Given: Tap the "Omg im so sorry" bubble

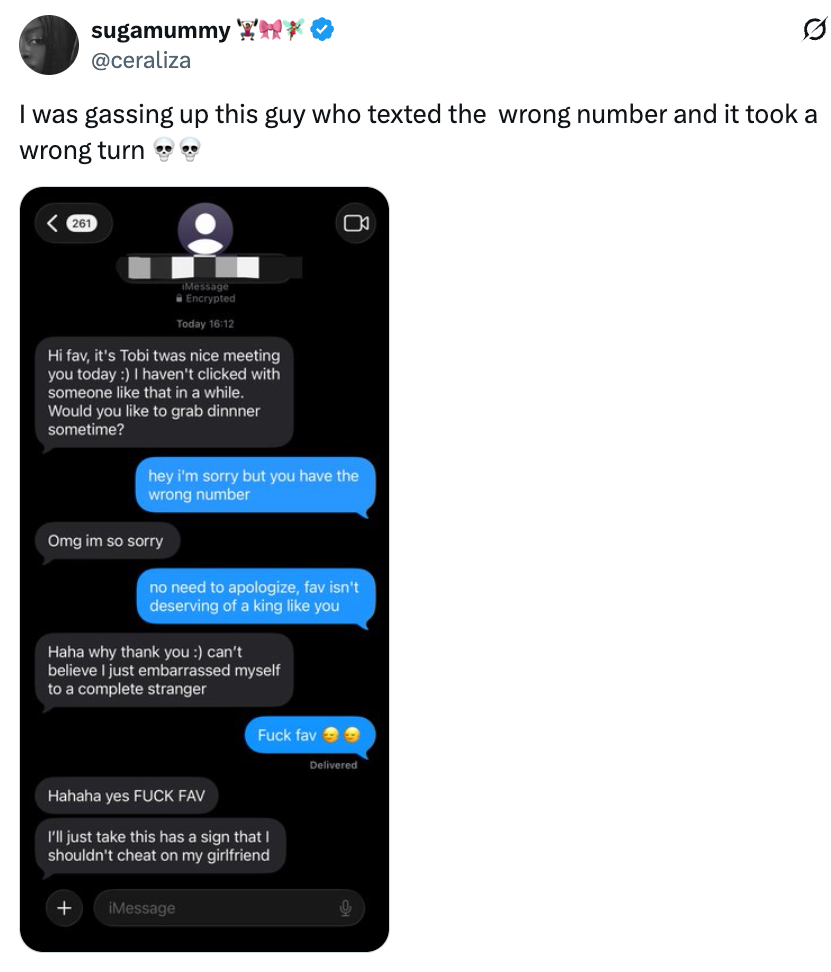Looking at the screenshot, I should pyautogui.click(x=107, y=541).
